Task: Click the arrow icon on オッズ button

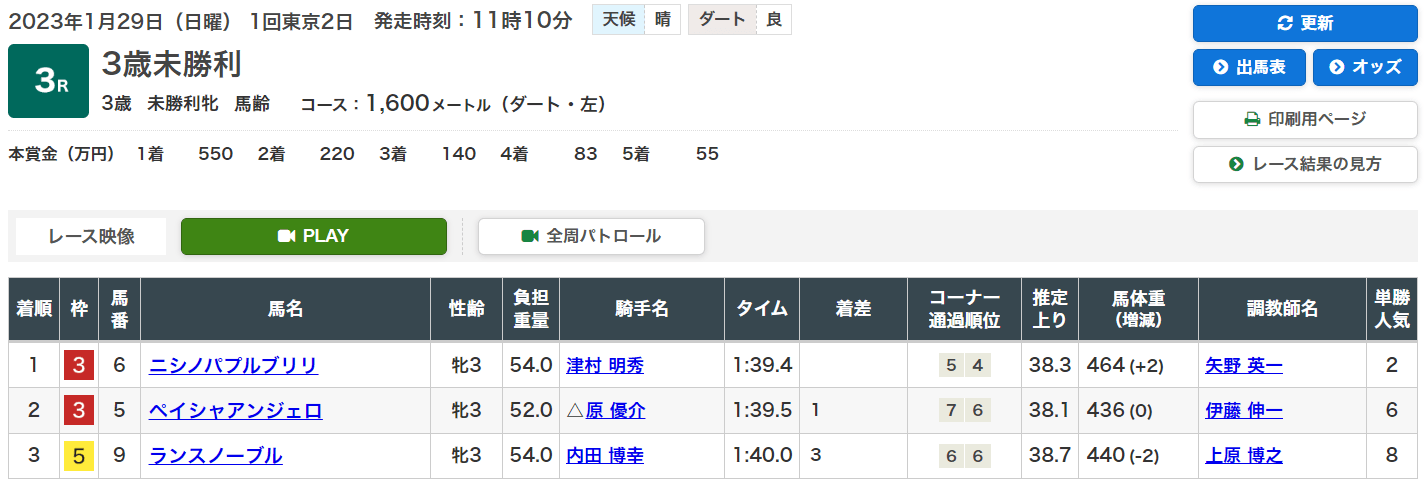Action: point(1336,67)
